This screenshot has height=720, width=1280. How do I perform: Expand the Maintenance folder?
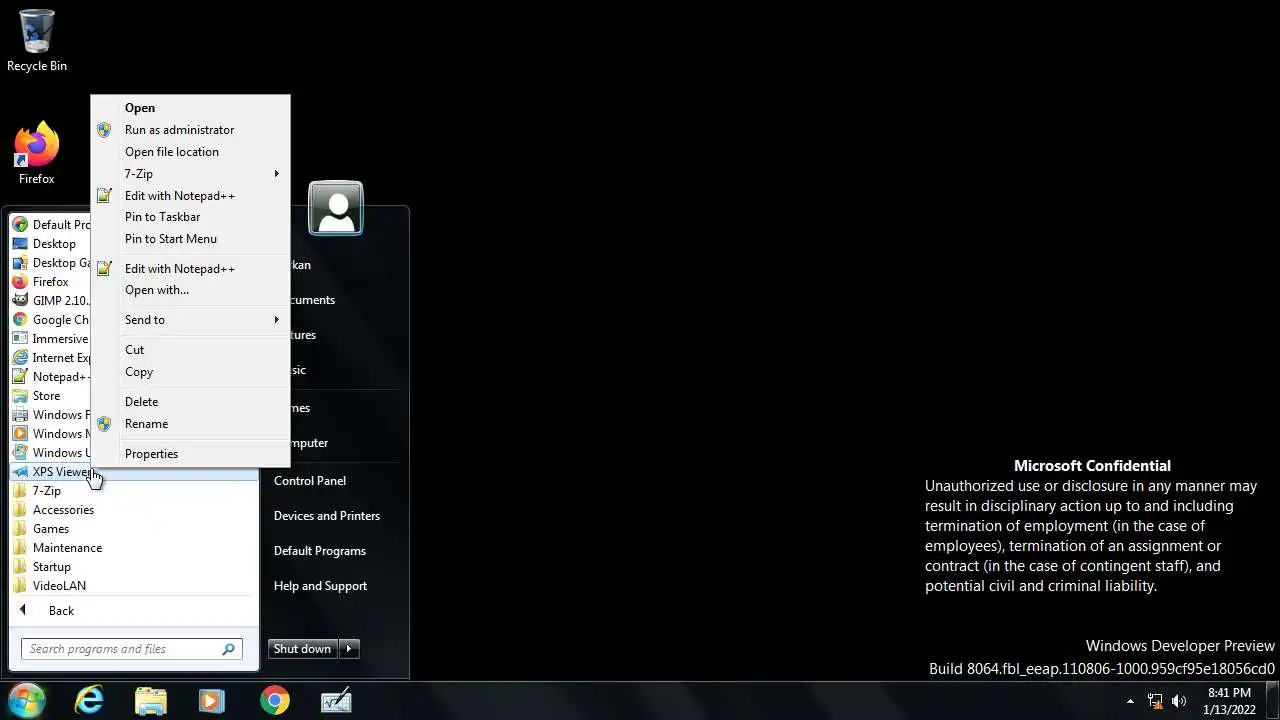click(x=133, y=548)
